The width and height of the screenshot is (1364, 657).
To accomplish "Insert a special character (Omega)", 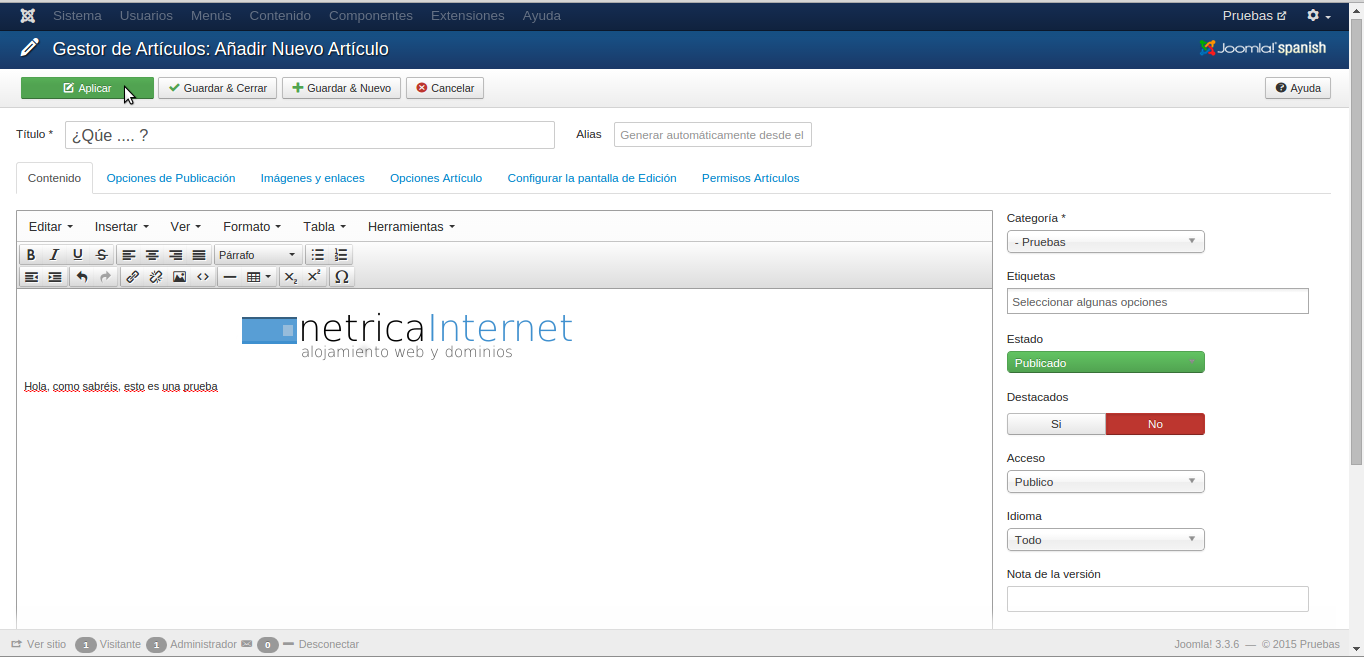I will click(342, 277).
